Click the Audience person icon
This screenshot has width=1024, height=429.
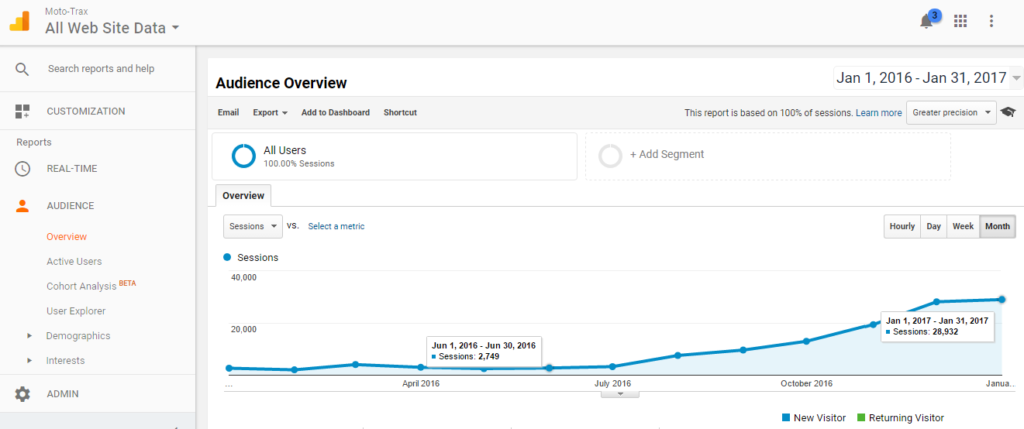tap(22, 206)
